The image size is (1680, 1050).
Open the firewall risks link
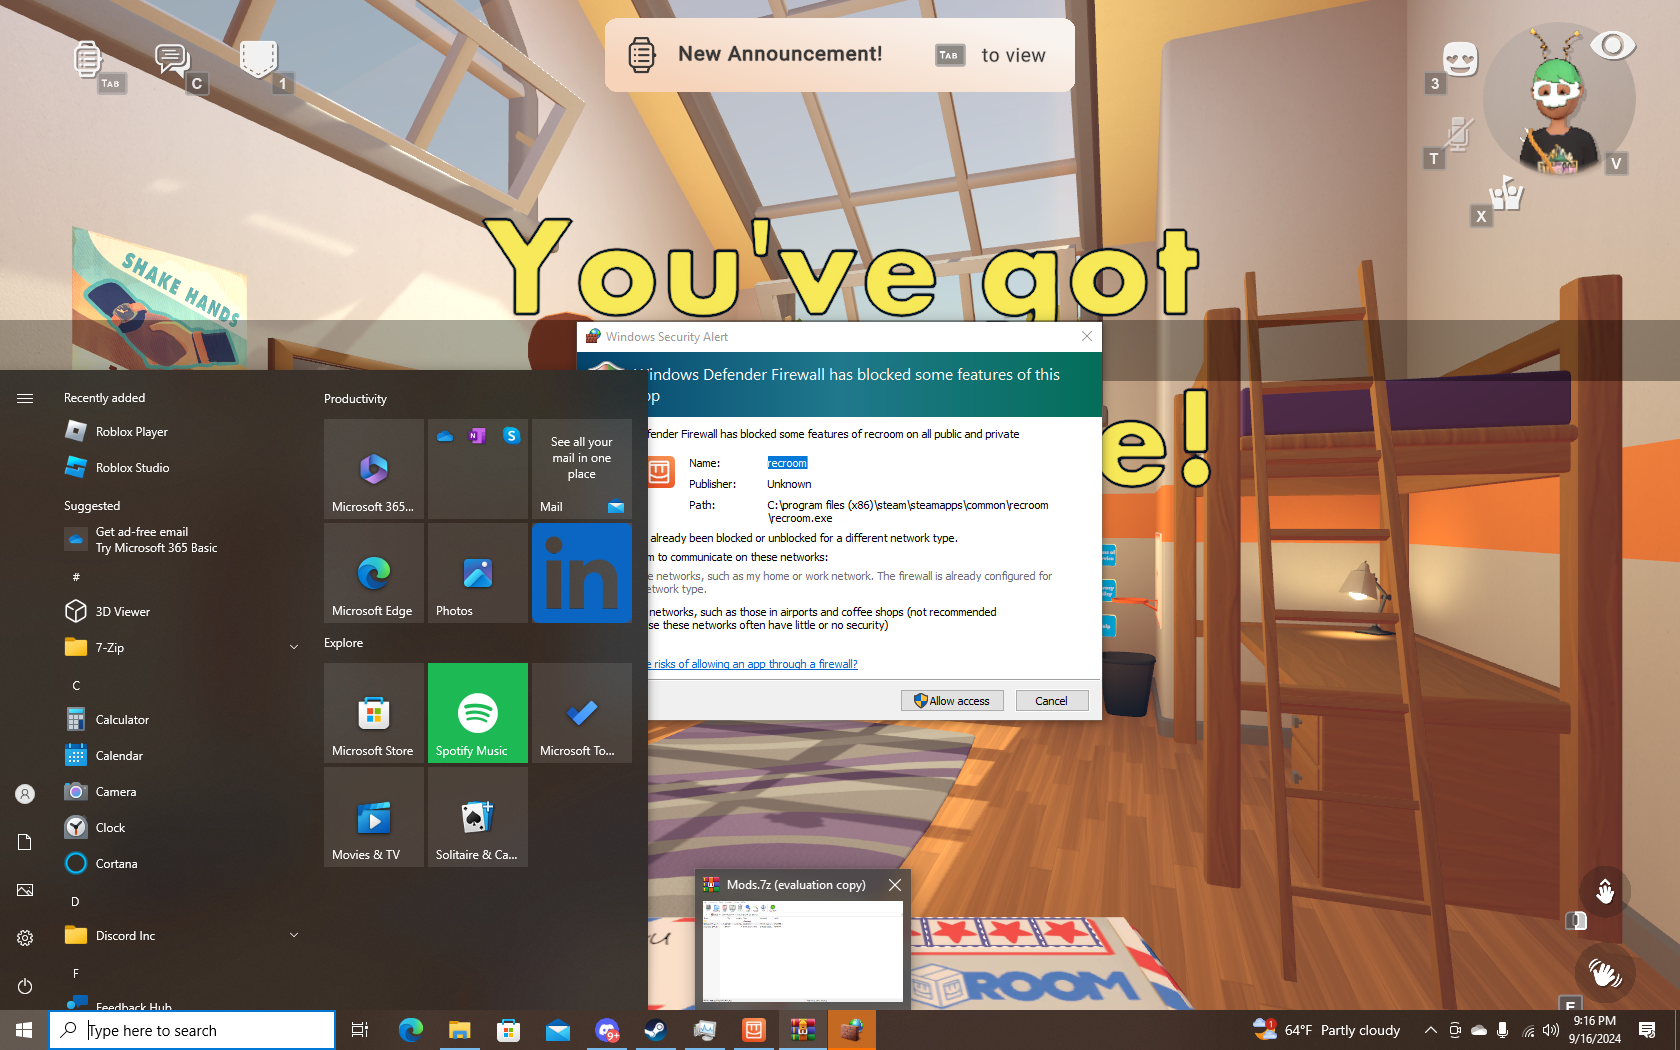(x=753, y=664)
